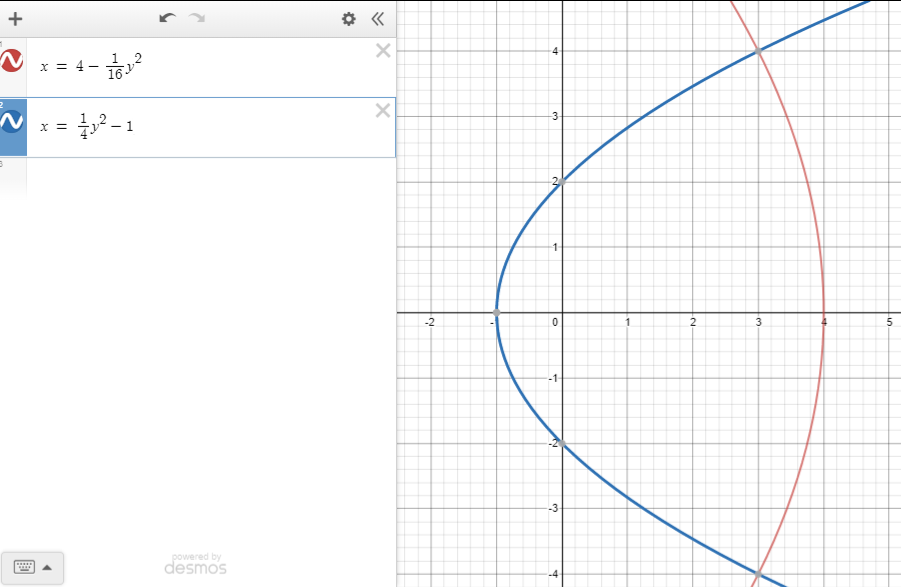Open the Add Item plus menu
Screen dimensions: 901x587
(x=15, y=19)
